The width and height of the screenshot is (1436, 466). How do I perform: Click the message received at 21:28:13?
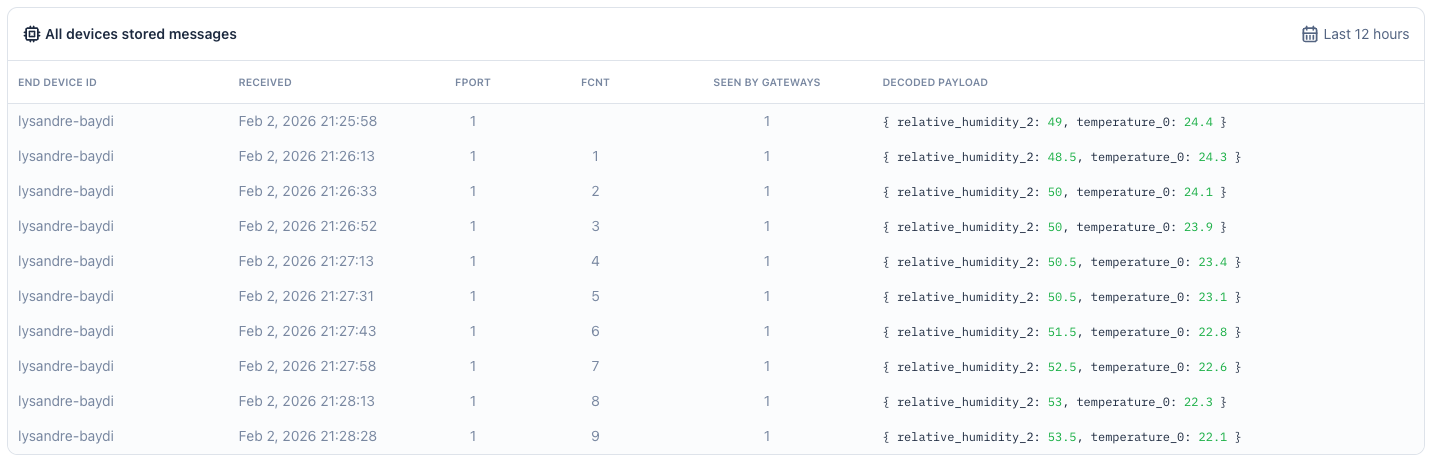pyautogui.click(x=716, y=401)
